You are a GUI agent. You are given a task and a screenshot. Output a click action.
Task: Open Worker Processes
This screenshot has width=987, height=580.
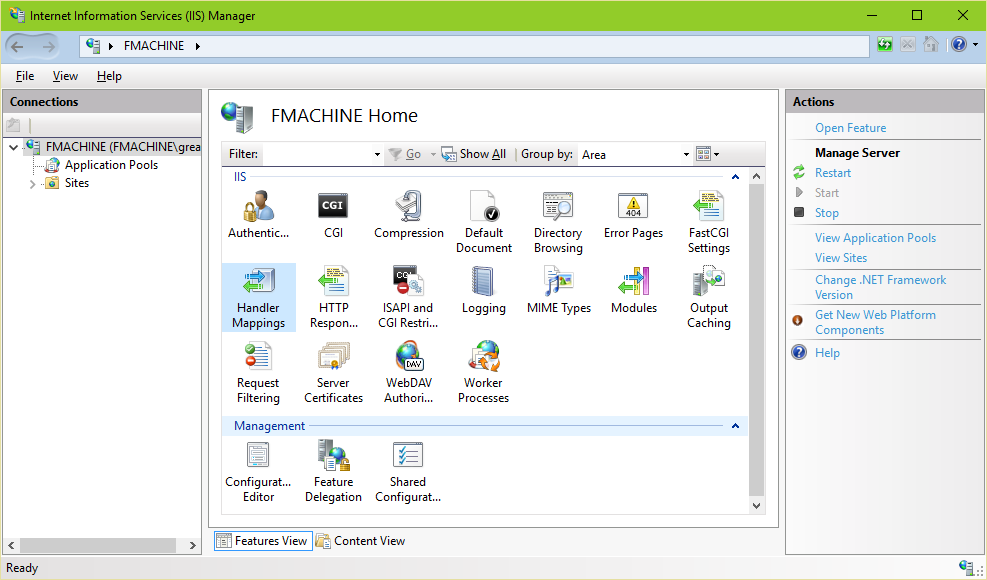(x=483, y=371)
